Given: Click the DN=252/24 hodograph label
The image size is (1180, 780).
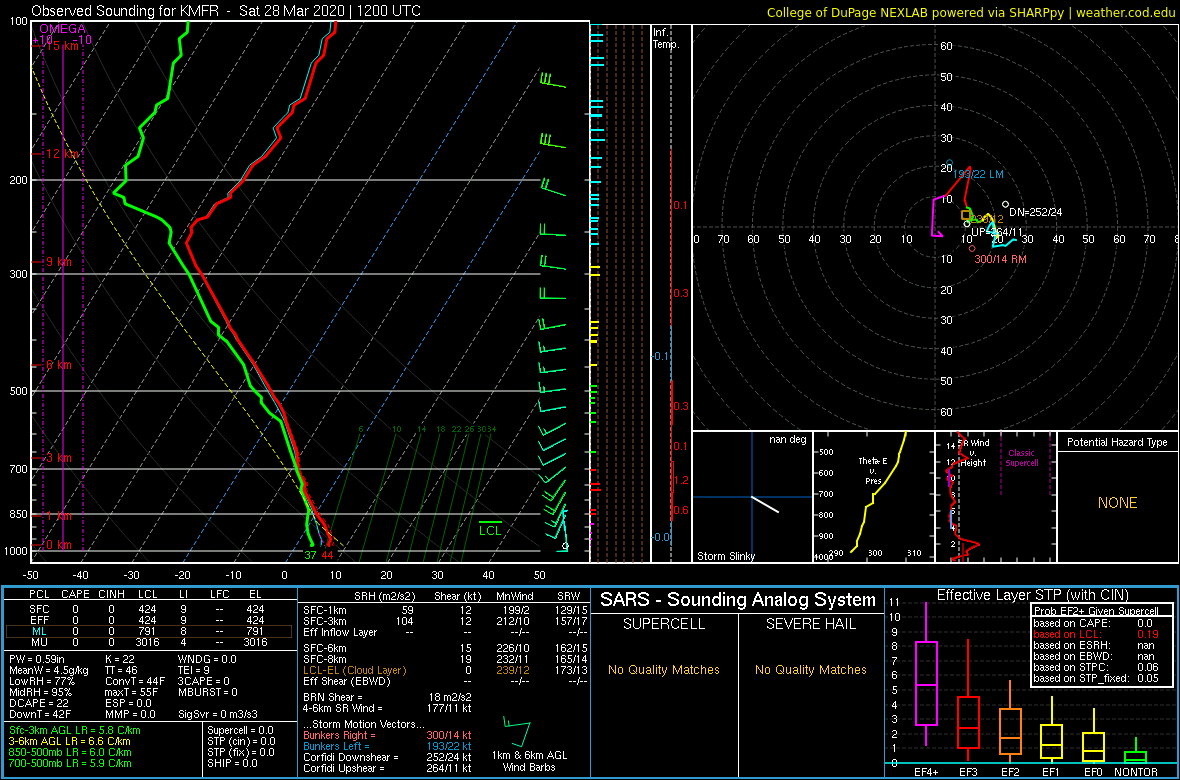Looking at the screenshot, I should click(1036, 212).
